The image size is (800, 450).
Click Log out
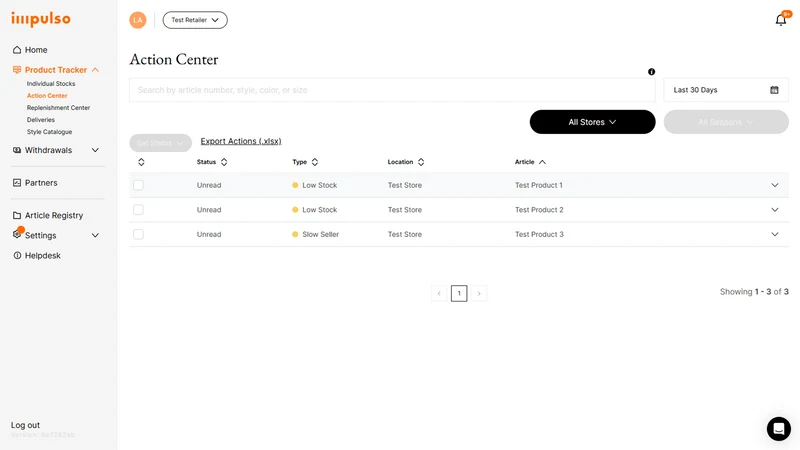point(26,425)
